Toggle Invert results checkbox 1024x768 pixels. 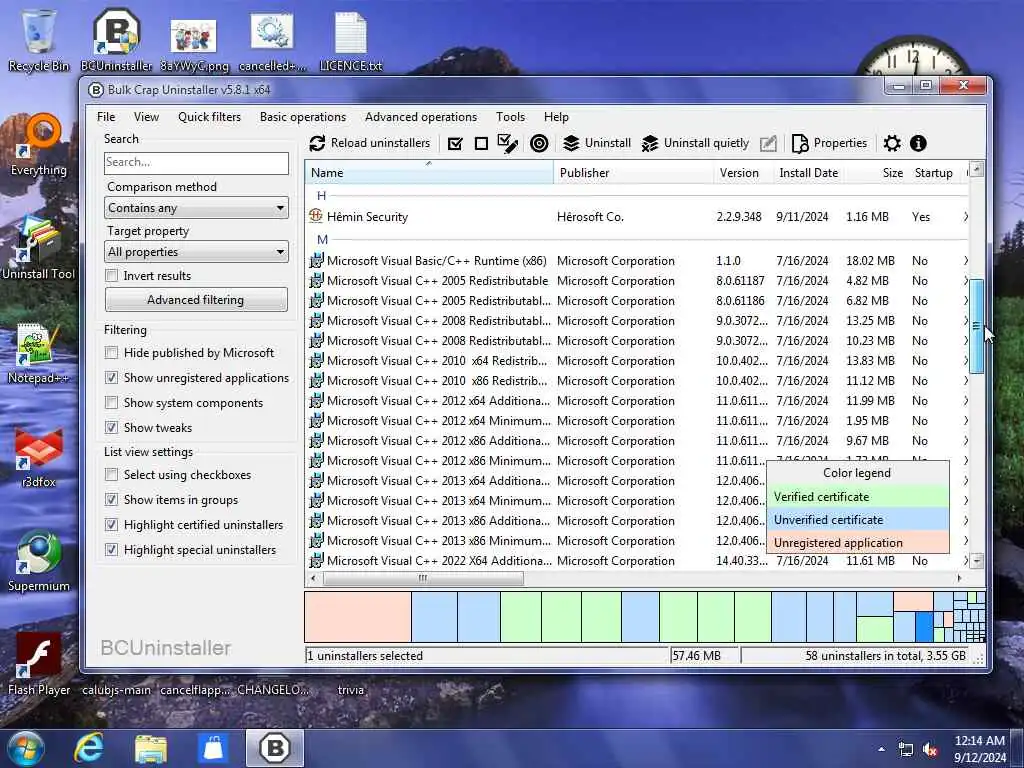(112, 276)
